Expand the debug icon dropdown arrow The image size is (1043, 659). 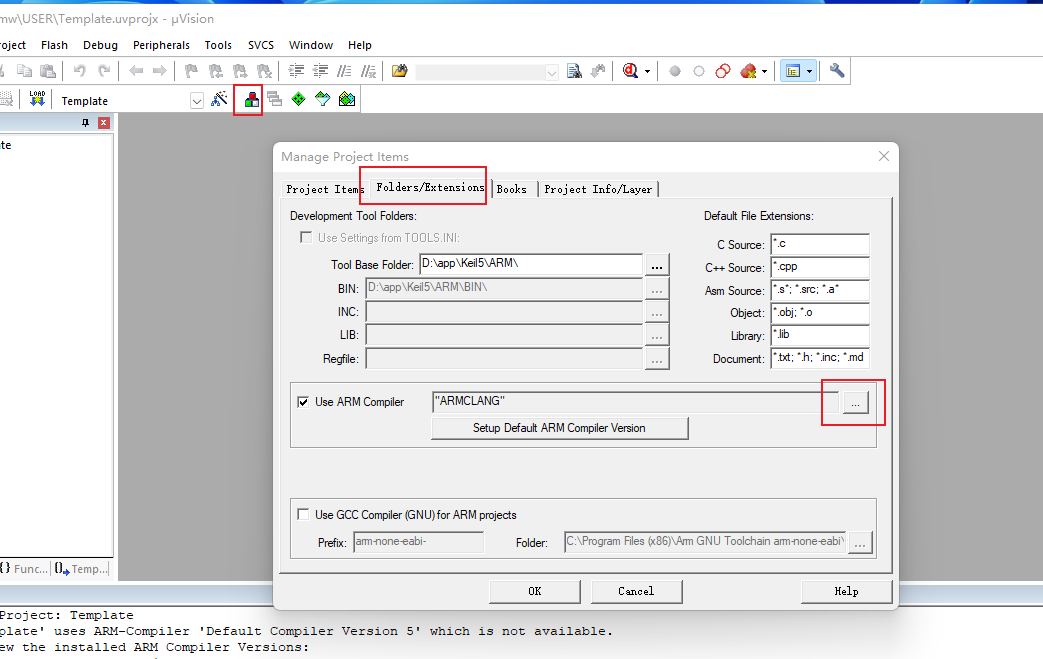point(647,71)
